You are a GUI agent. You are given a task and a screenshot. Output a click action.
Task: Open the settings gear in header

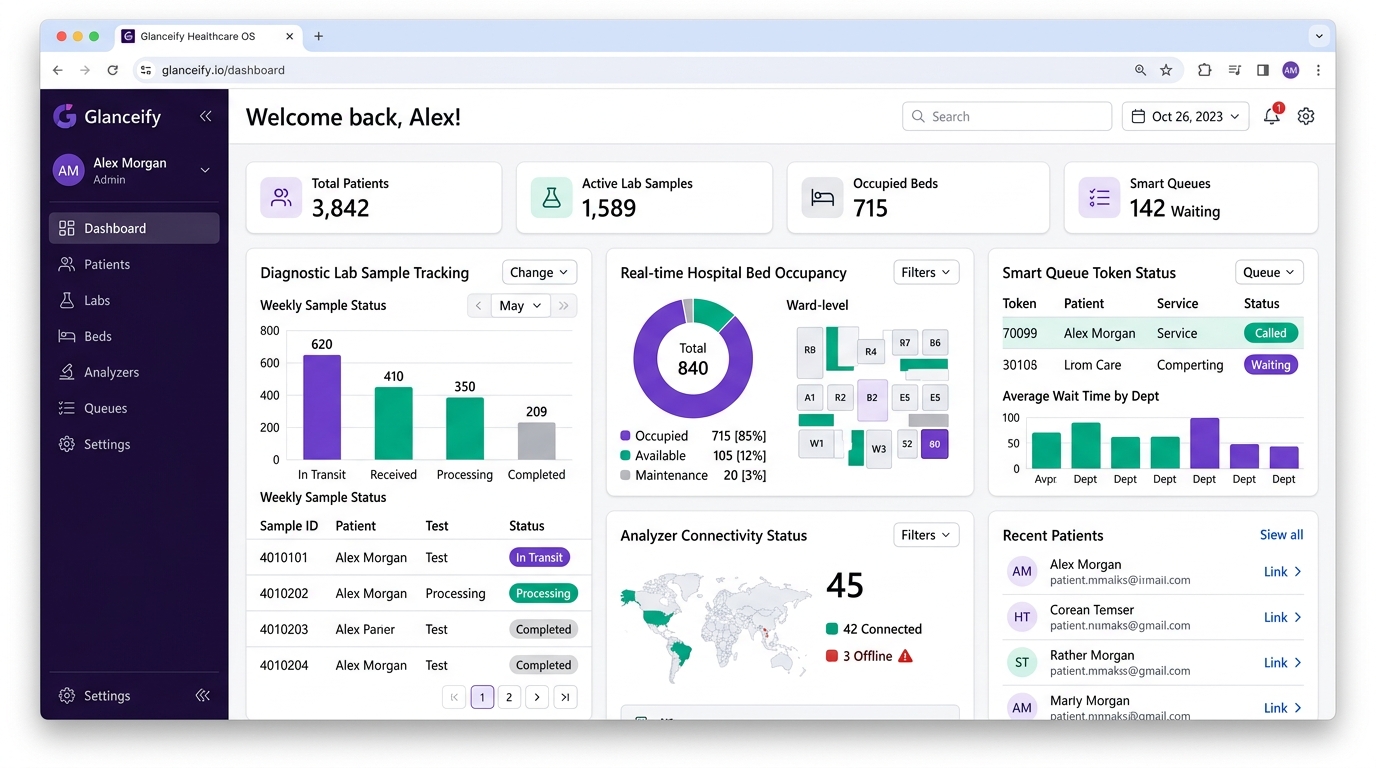point(1306,116)
